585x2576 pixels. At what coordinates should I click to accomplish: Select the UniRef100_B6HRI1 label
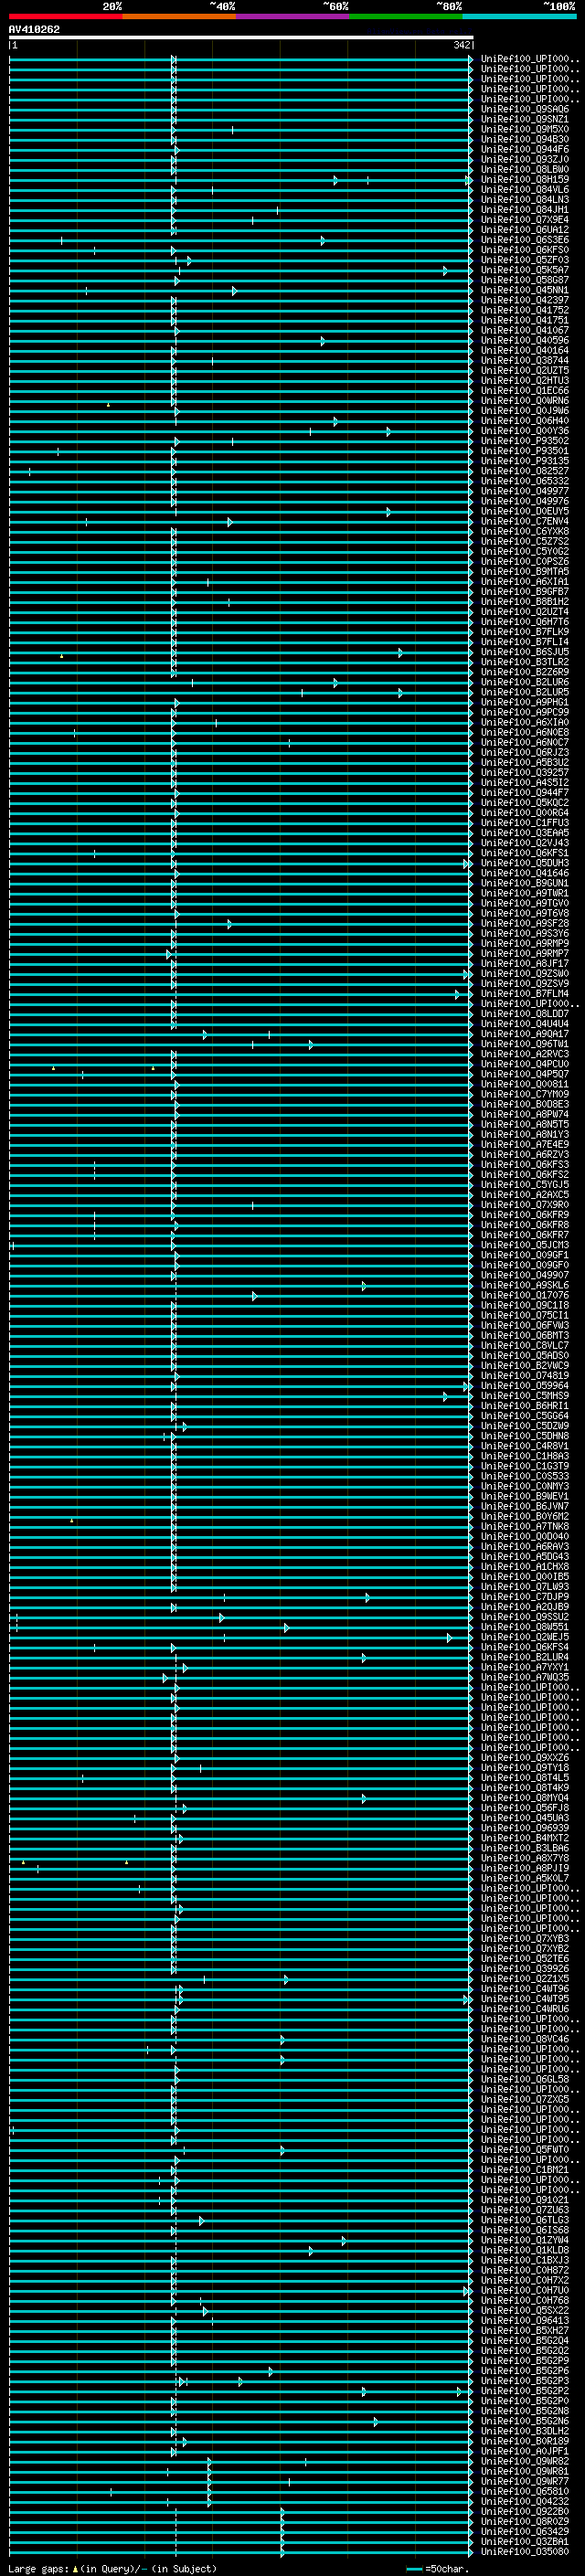click(525, 1406)
